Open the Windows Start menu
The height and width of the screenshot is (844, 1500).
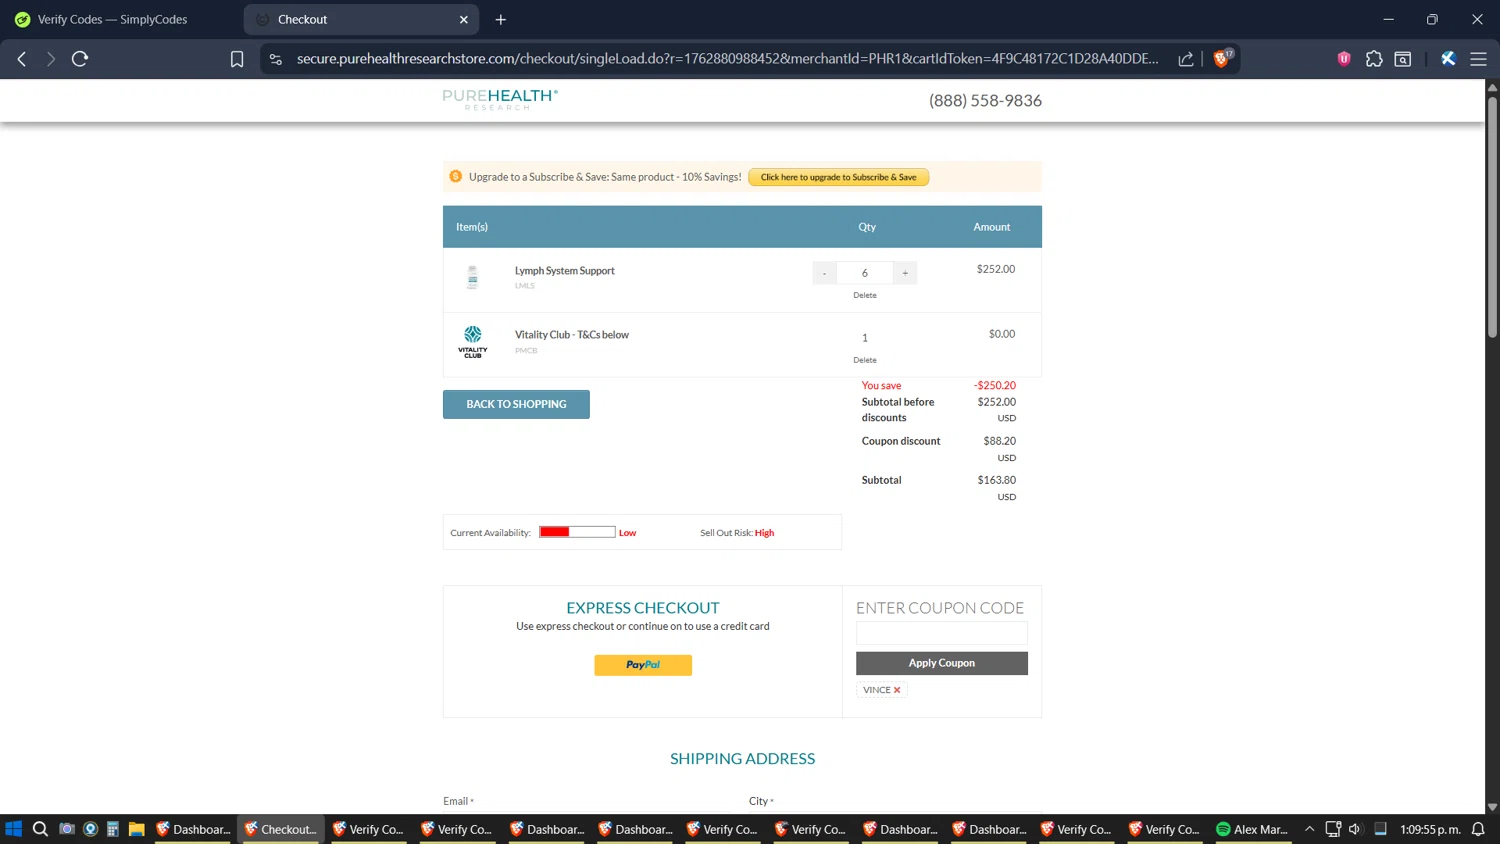point(14,829)
